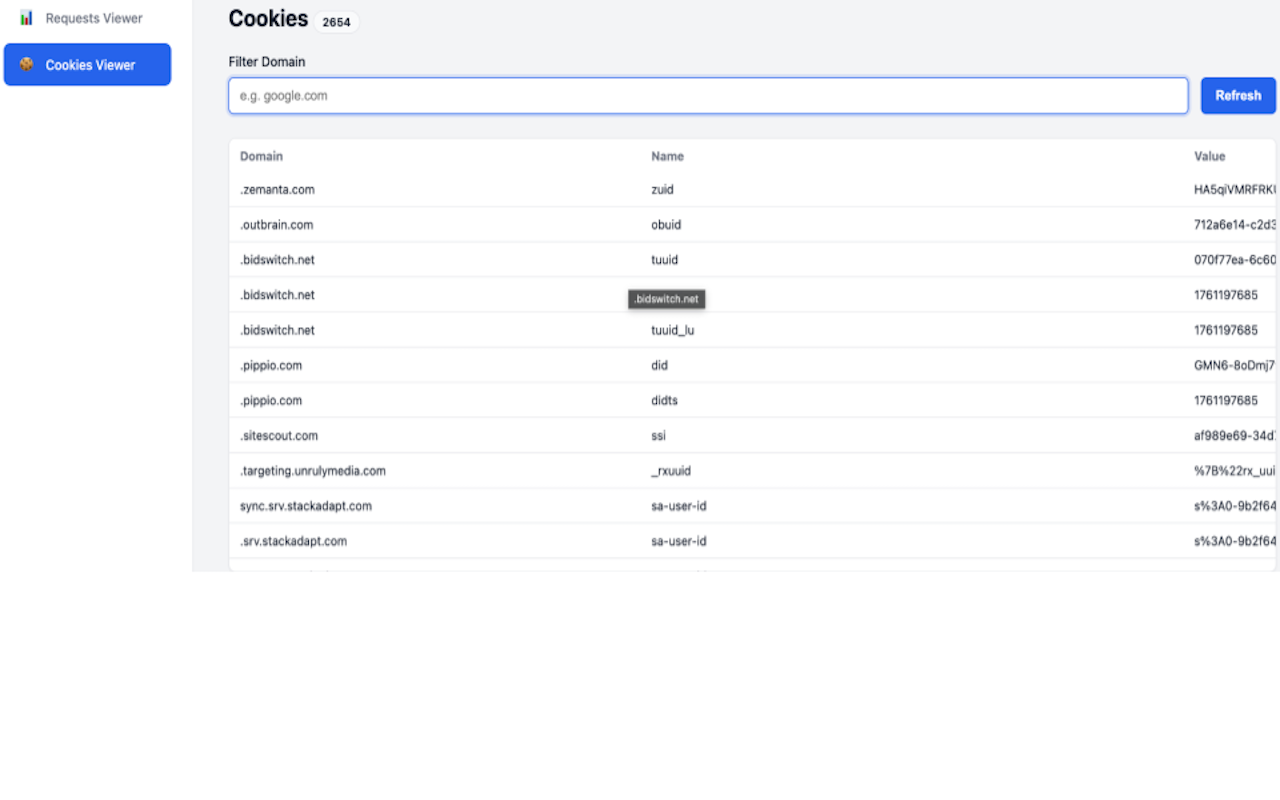1280x800 pixels.
Task: Click the 2654 cookie count badge
Action: 336,22
